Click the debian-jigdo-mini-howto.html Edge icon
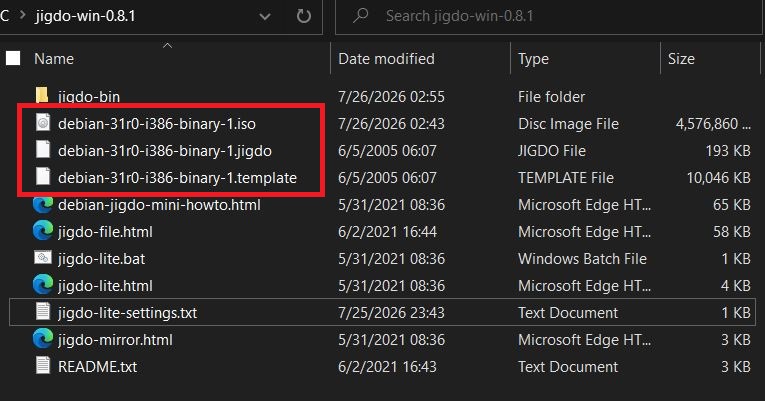The image size is (765, 401). pyautogui.click(x=43, y=204)
